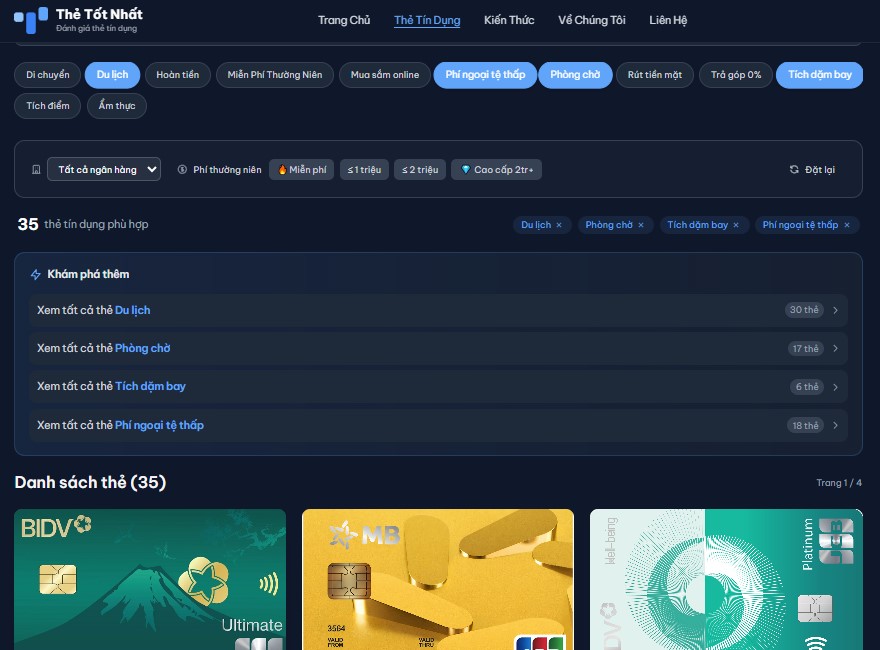Remove the Du lịch filter chip

(x=559, y=225)
